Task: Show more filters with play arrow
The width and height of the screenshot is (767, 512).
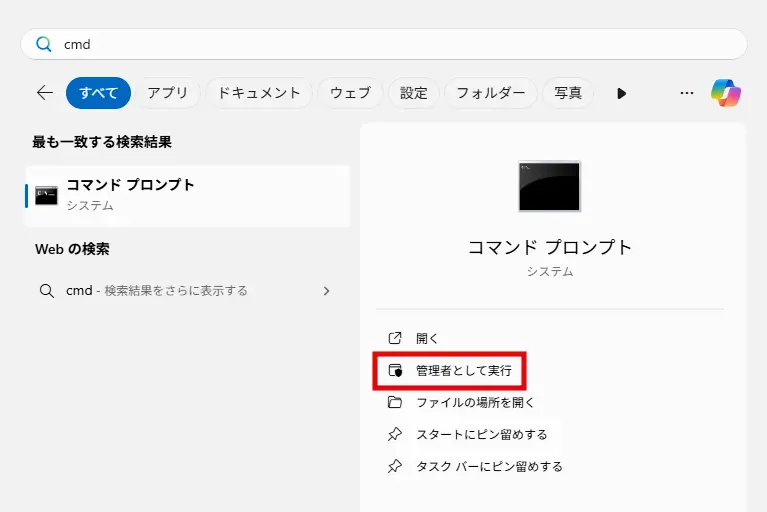Action: pos(621,93)
